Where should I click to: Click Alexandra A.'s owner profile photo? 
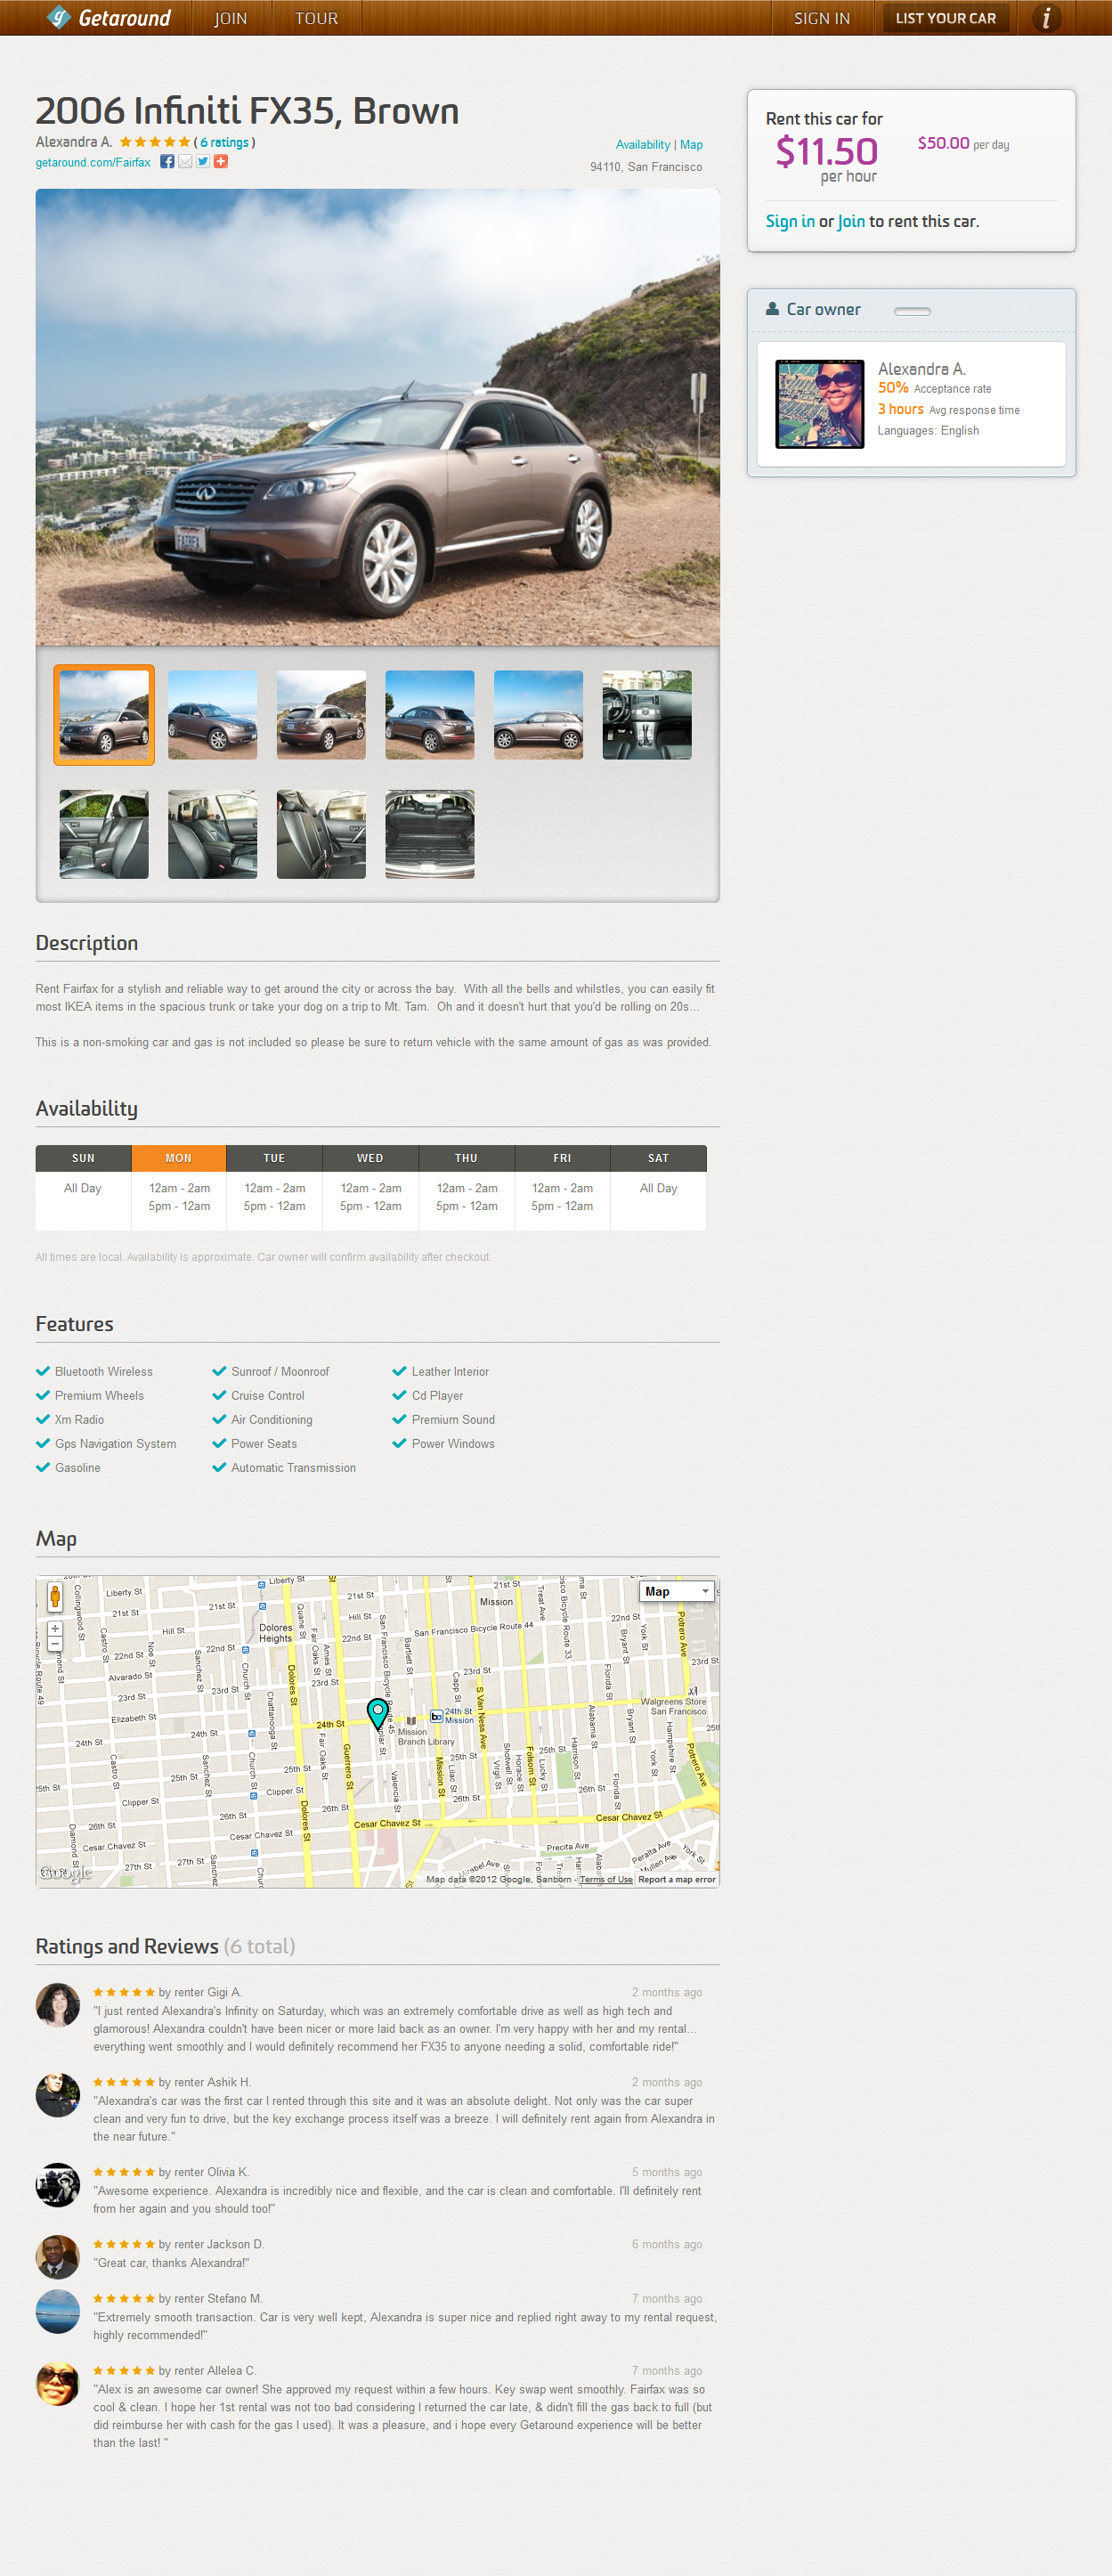point(820,404)
